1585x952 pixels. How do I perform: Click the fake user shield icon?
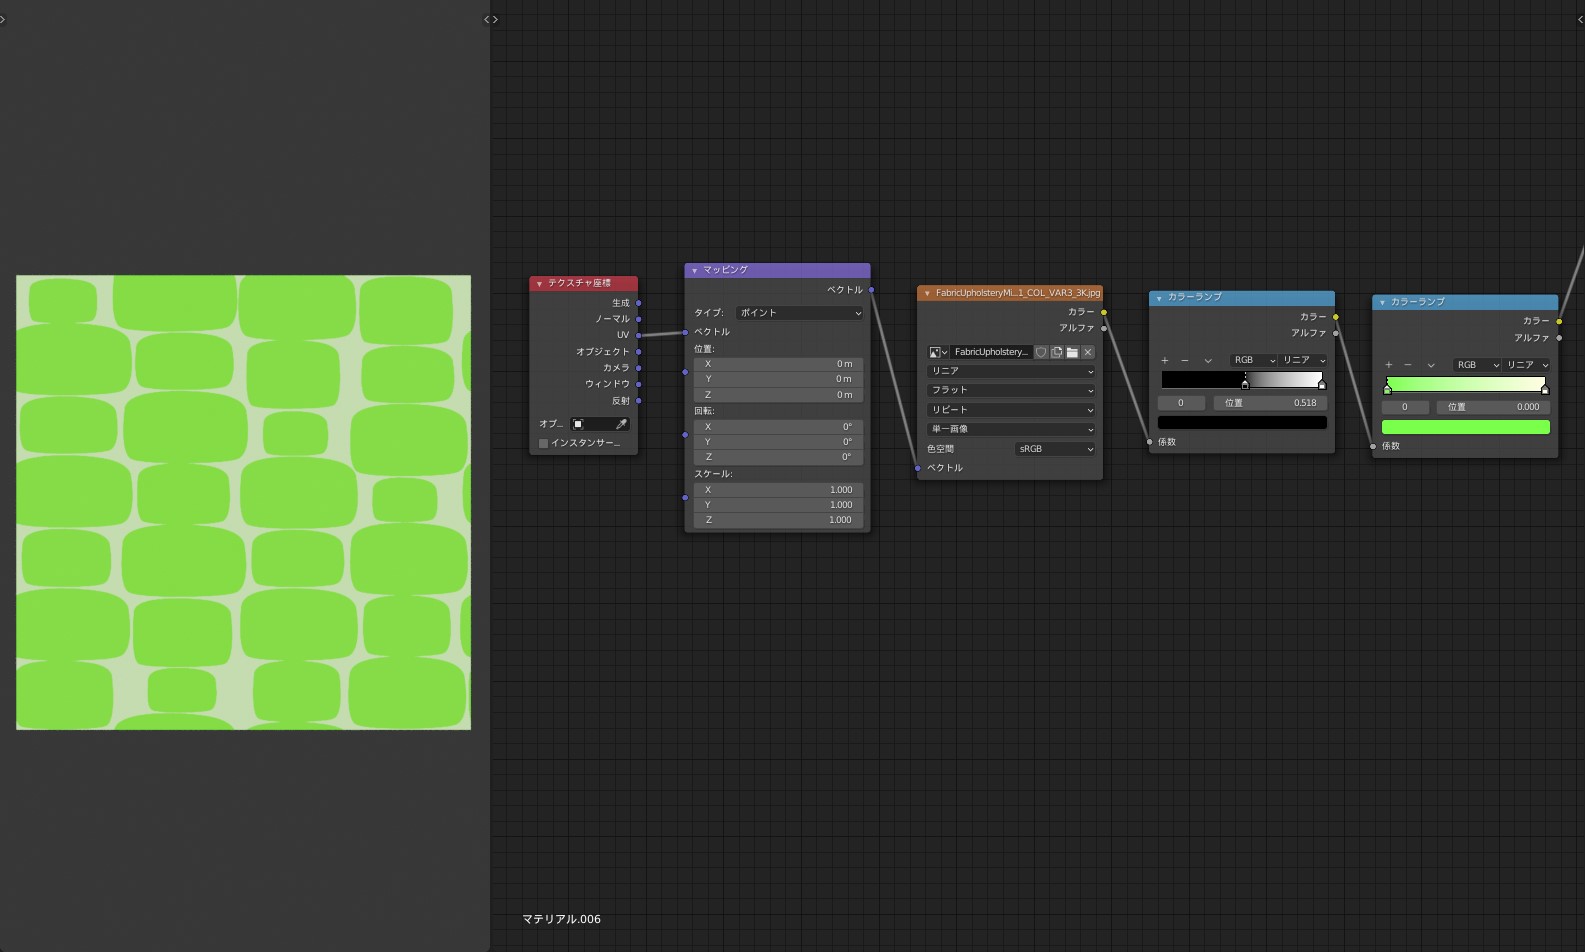(1041, 352)
